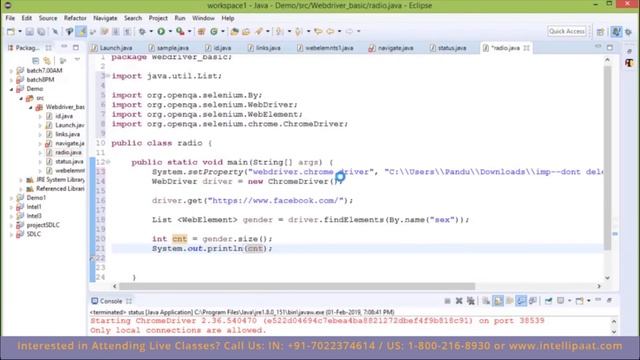Click the Back navigation arrow icon
640x360 pixels.
(x=330, y=31)
